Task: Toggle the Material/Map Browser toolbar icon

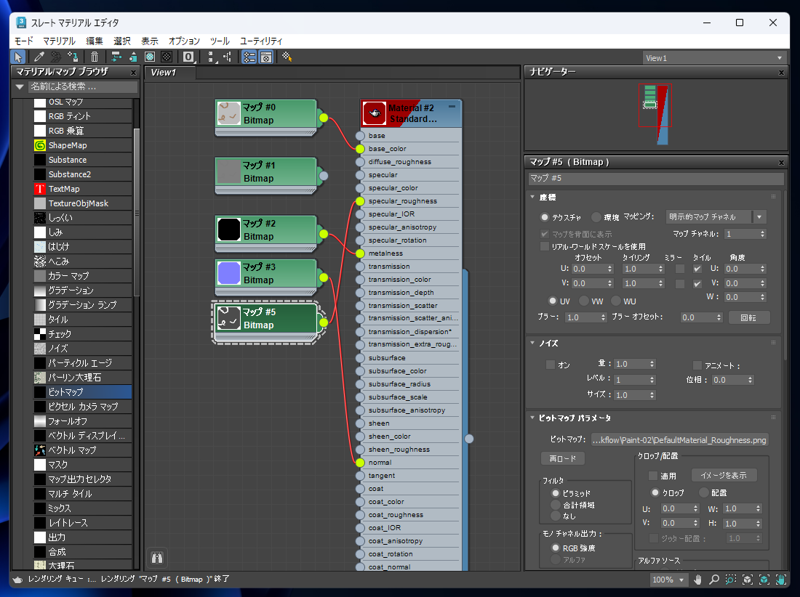Action: pyautogui.click(x=249, y=57)
